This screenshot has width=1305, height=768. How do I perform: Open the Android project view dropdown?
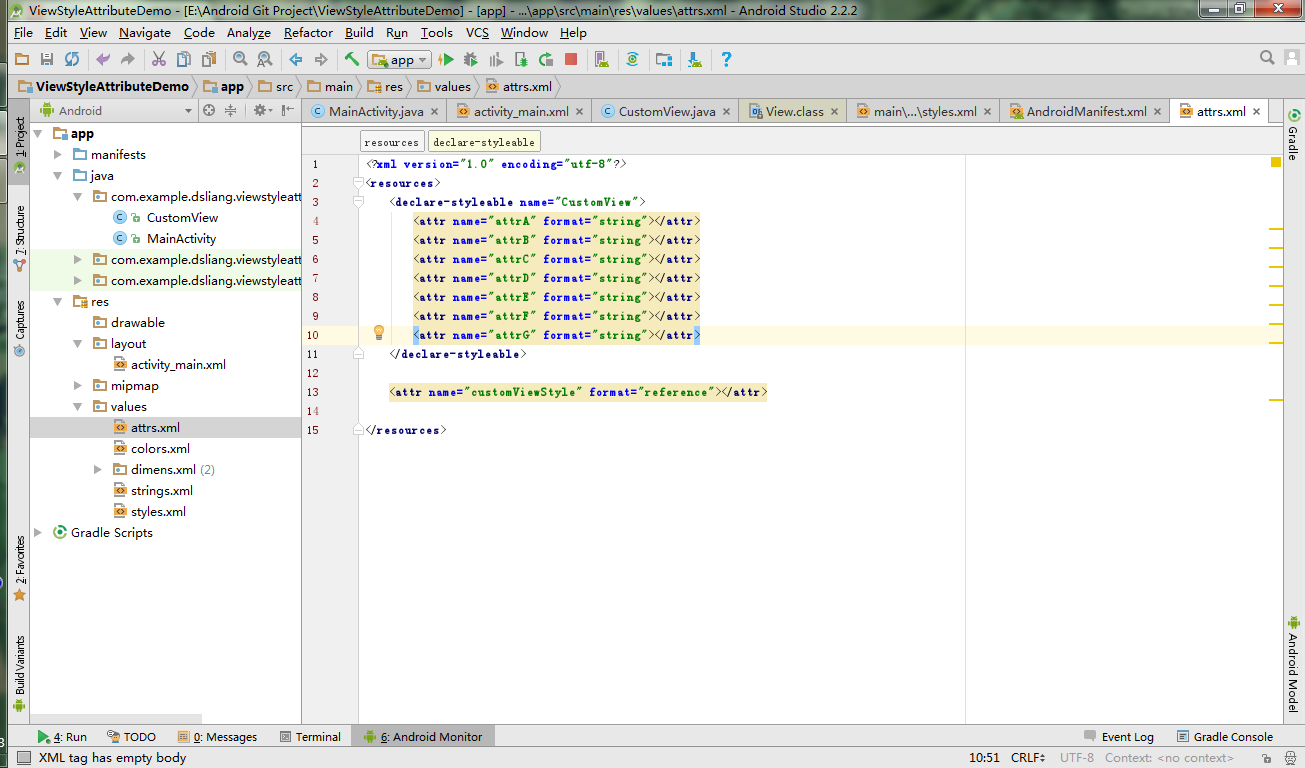pyautogui.click(x=116, y=111)
